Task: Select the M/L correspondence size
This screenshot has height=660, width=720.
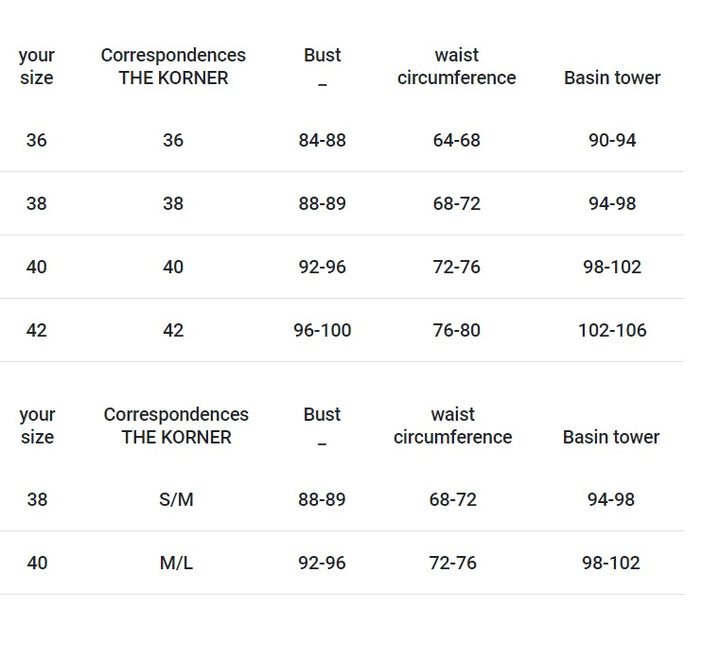Action: pos(176,563)
